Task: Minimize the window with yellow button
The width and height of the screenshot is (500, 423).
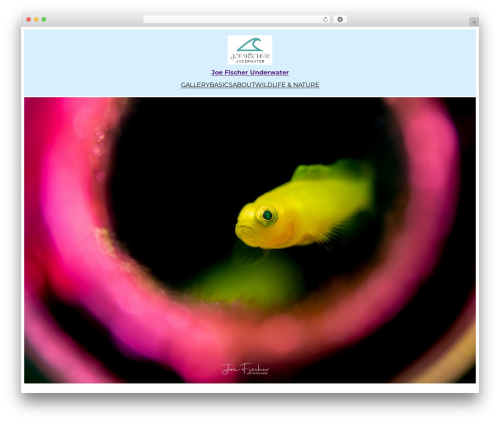Action: point(36,19)
